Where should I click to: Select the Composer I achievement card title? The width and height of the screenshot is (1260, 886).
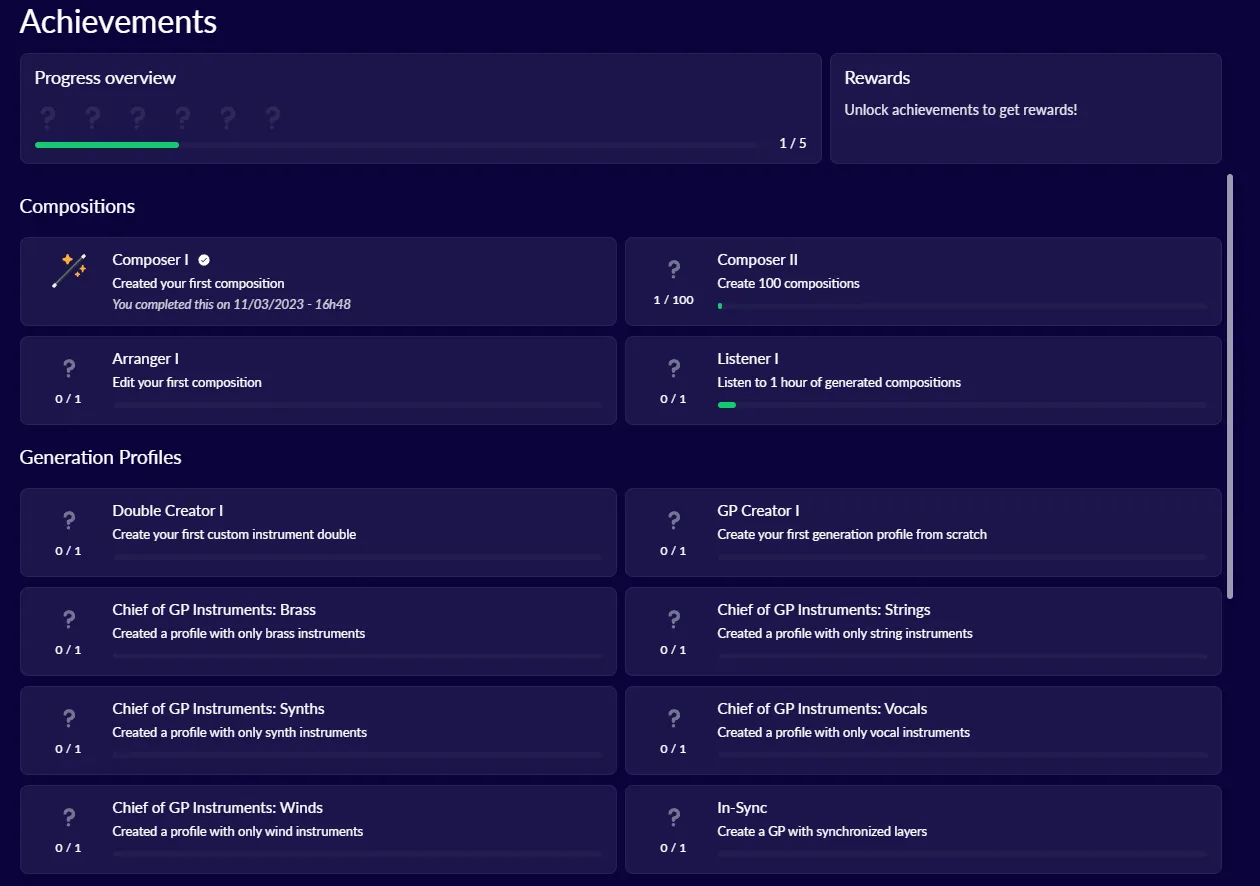(150, 260)
